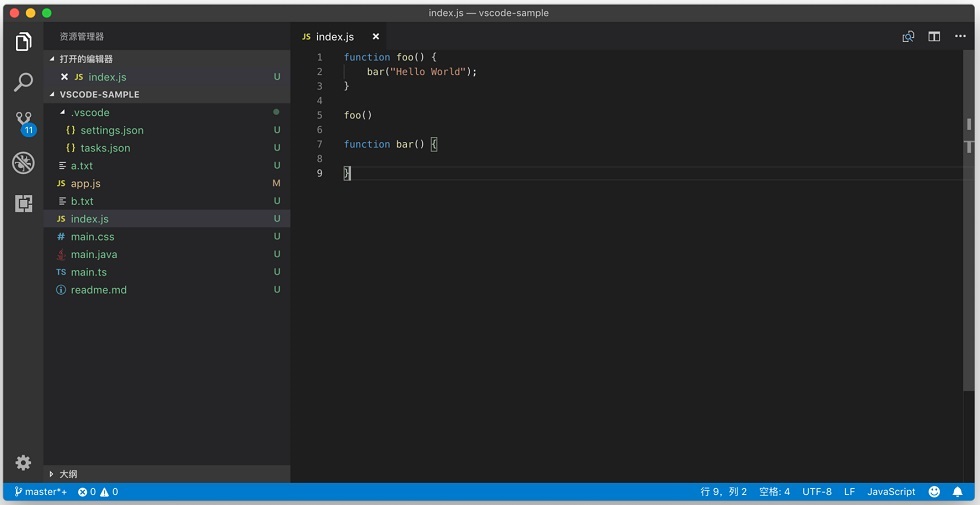Viewport: 980px width, 505px height.
Task: Open app.js in the file tree
Action: 167,183
